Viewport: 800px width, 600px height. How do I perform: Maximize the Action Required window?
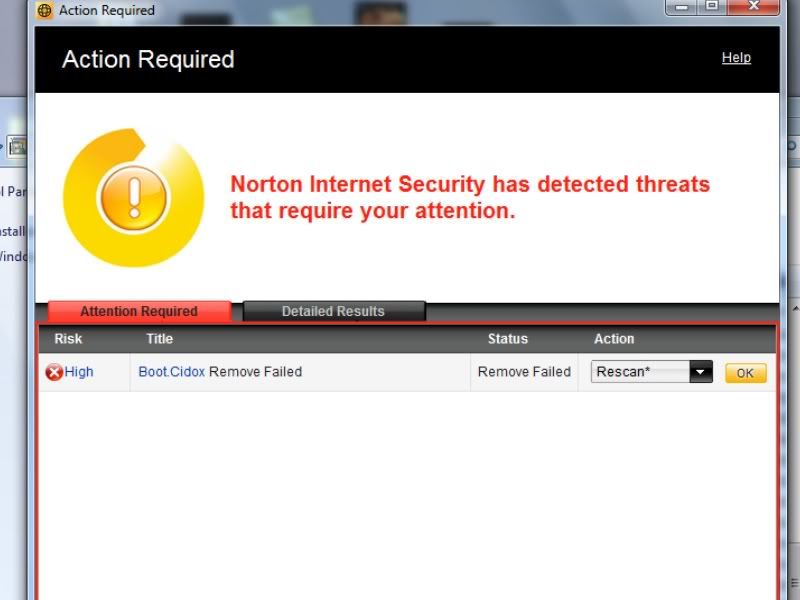pyautogui.click(x=712, y=7)
